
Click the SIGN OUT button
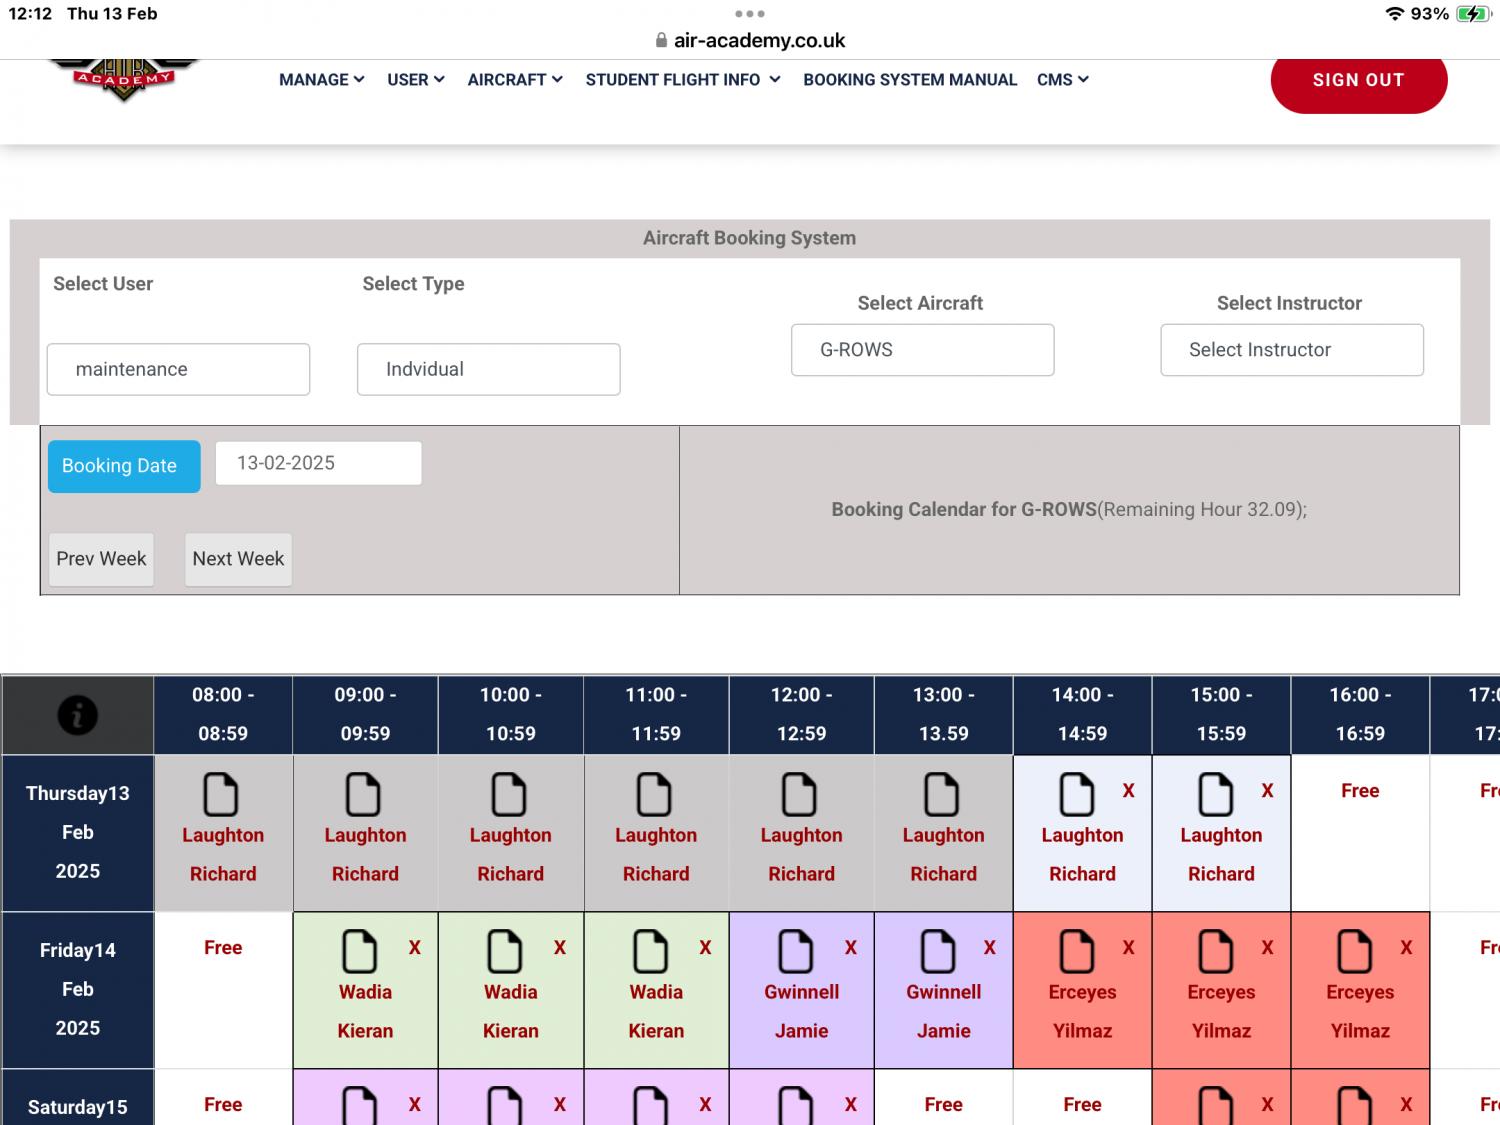(x=1358, y=80)
